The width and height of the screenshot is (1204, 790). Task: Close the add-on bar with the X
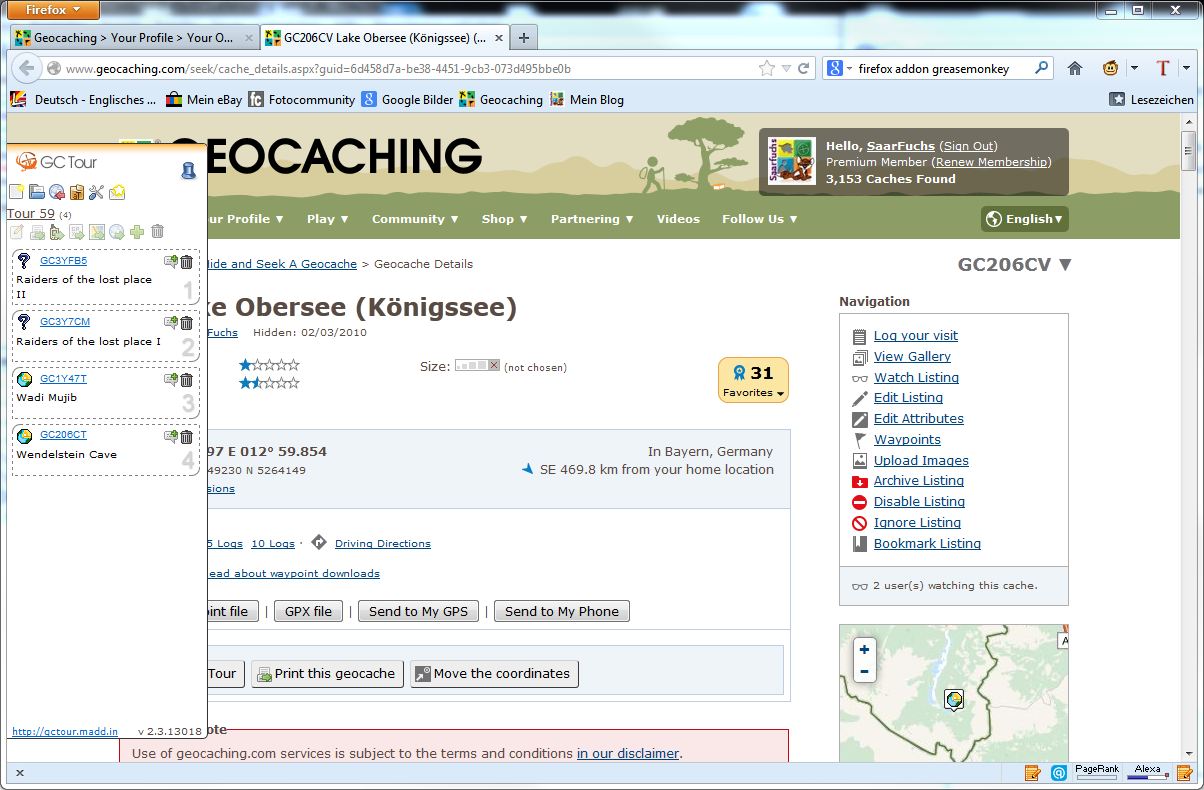click(20, 773)
